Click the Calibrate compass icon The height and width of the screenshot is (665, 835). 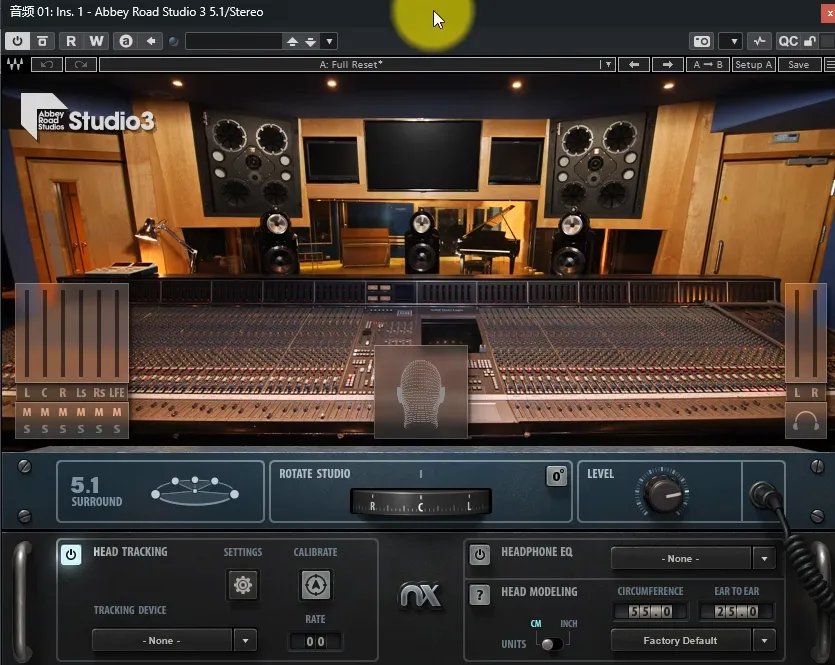click(x=315, y=585)
